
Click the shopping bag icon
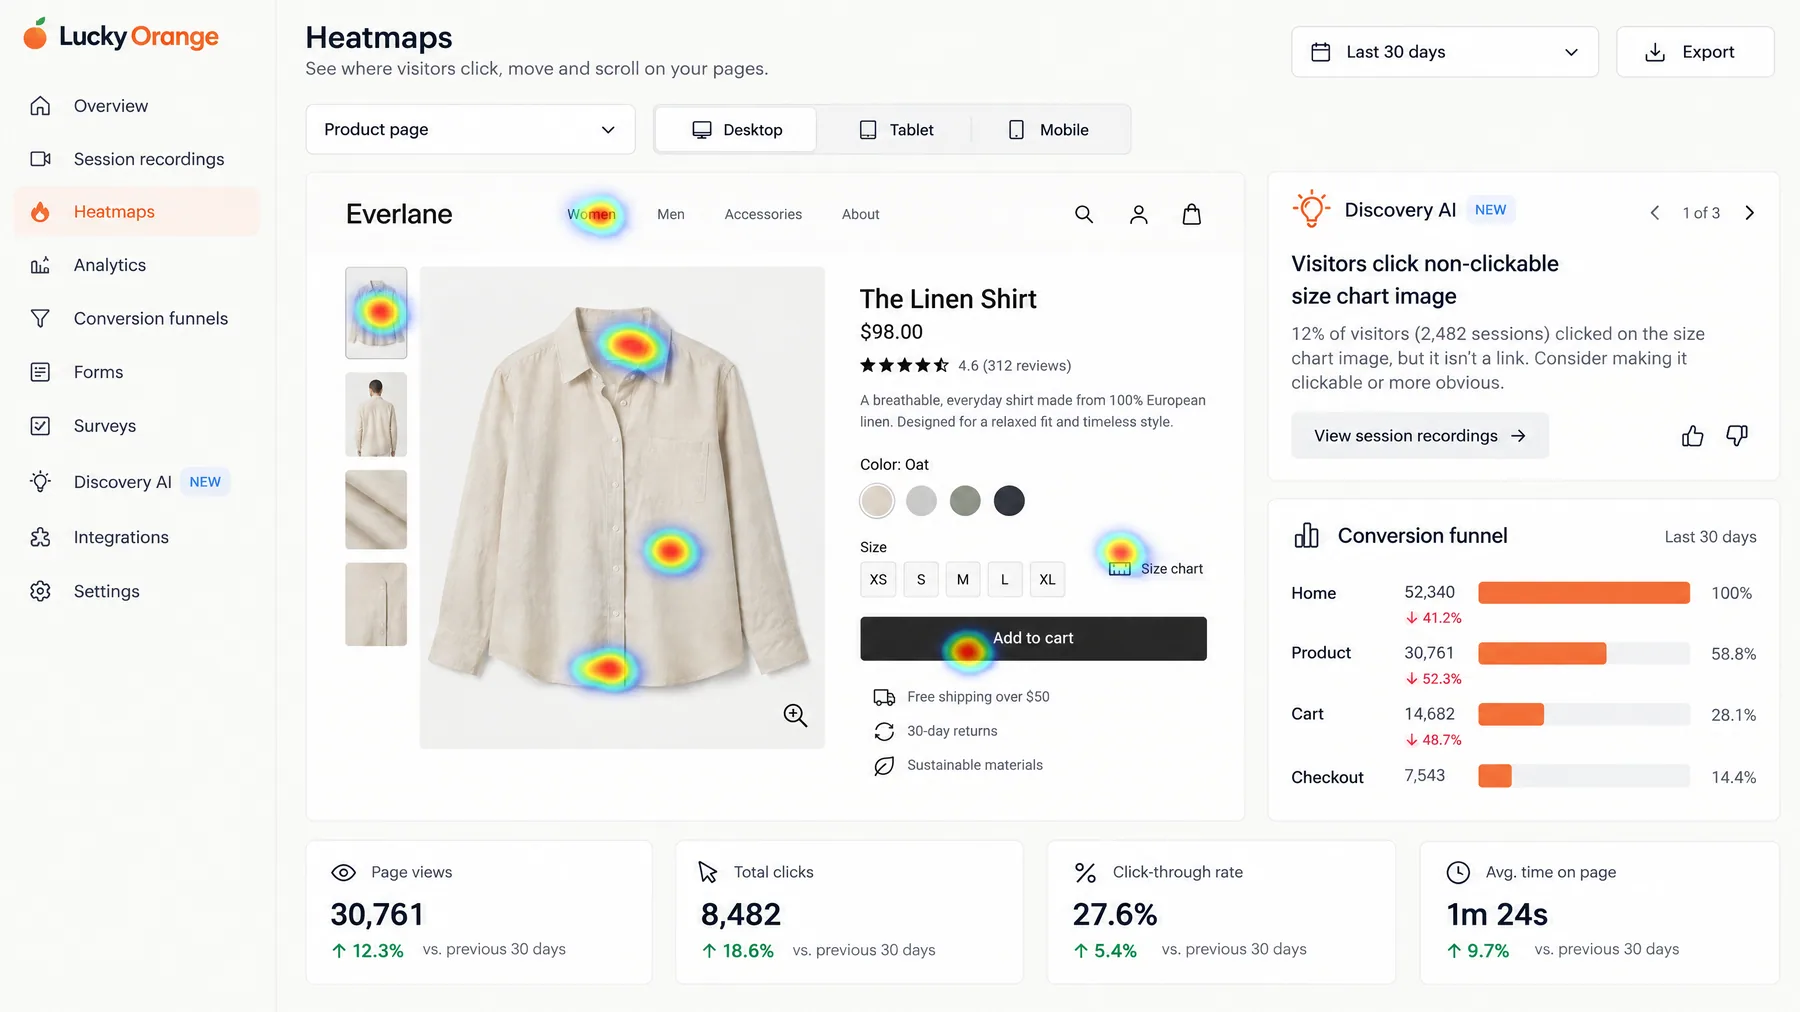pos(1192,214)
